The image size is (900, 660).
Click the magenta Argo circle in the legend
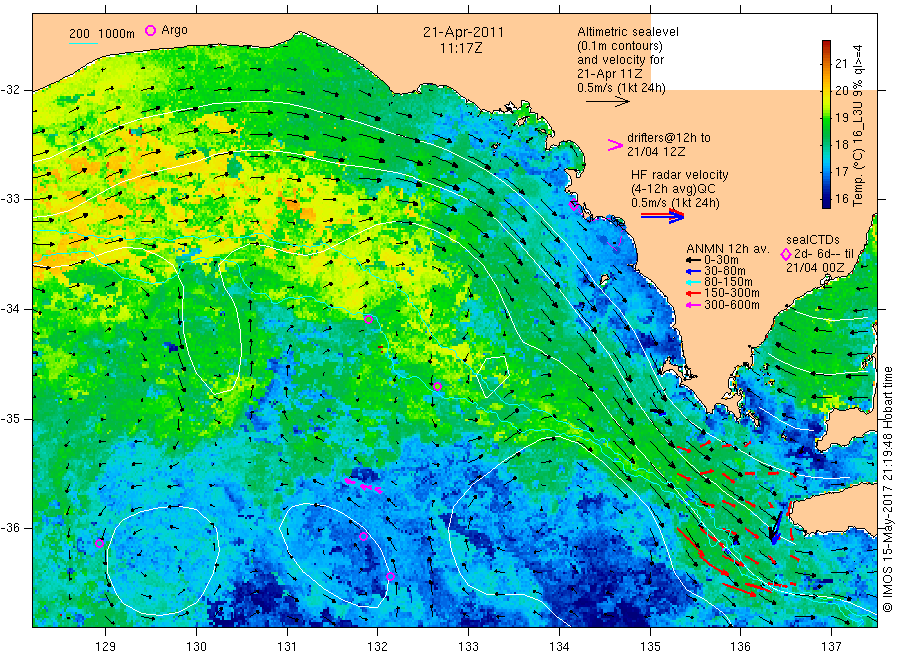pos(150,30)
